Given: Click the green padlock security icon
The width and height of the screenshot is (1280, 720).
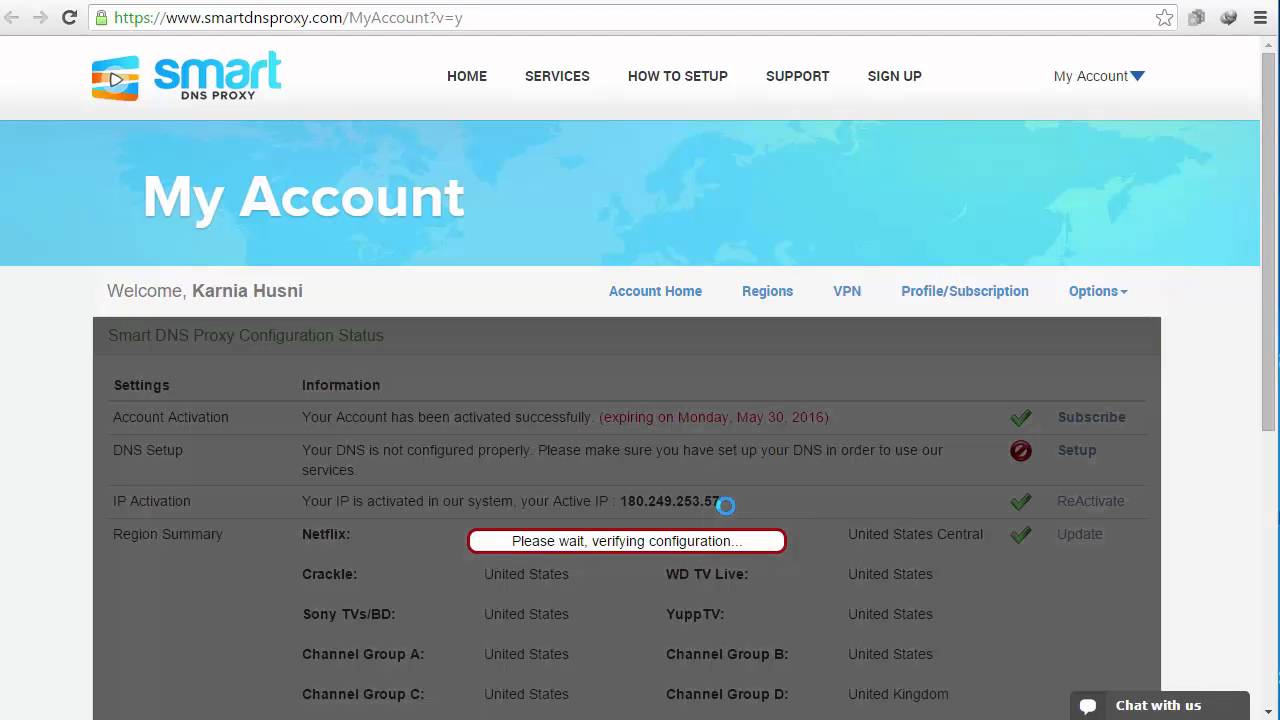Looking at the screenshot, I should click(101, 18).
